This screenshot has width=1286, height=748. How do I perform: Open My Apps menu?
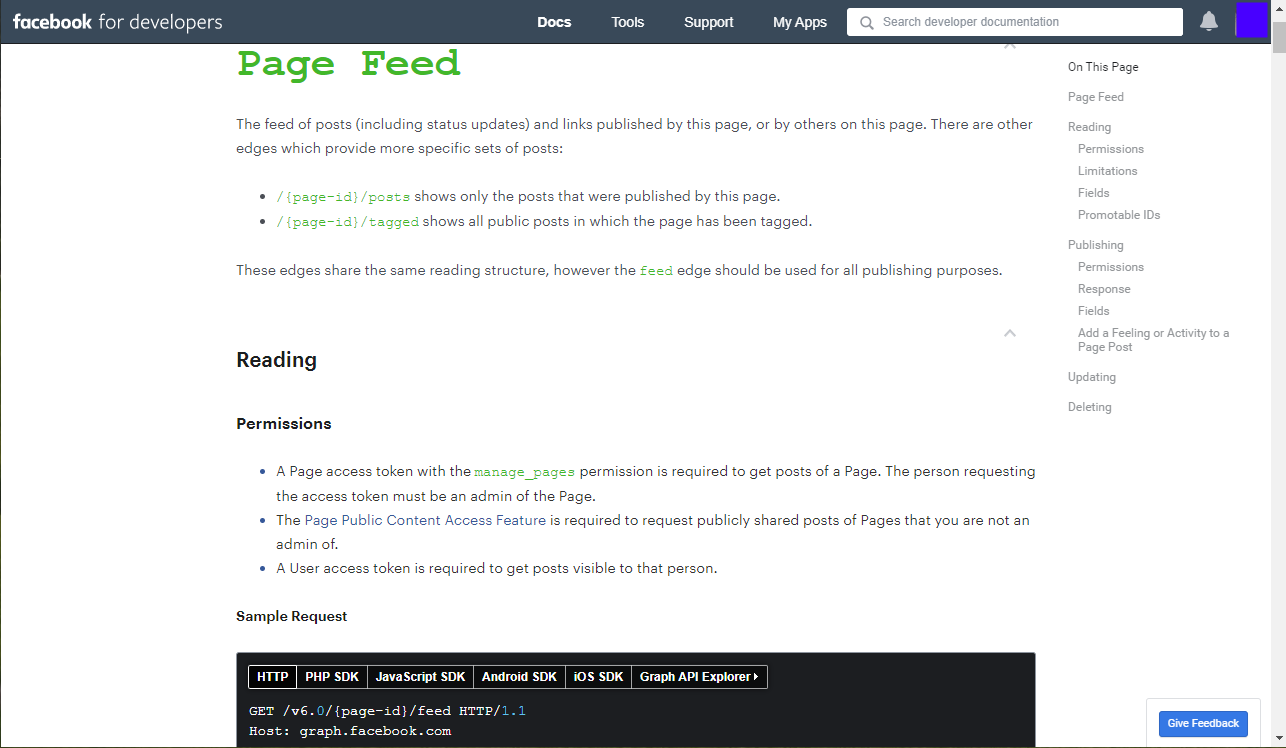(800, 22)
